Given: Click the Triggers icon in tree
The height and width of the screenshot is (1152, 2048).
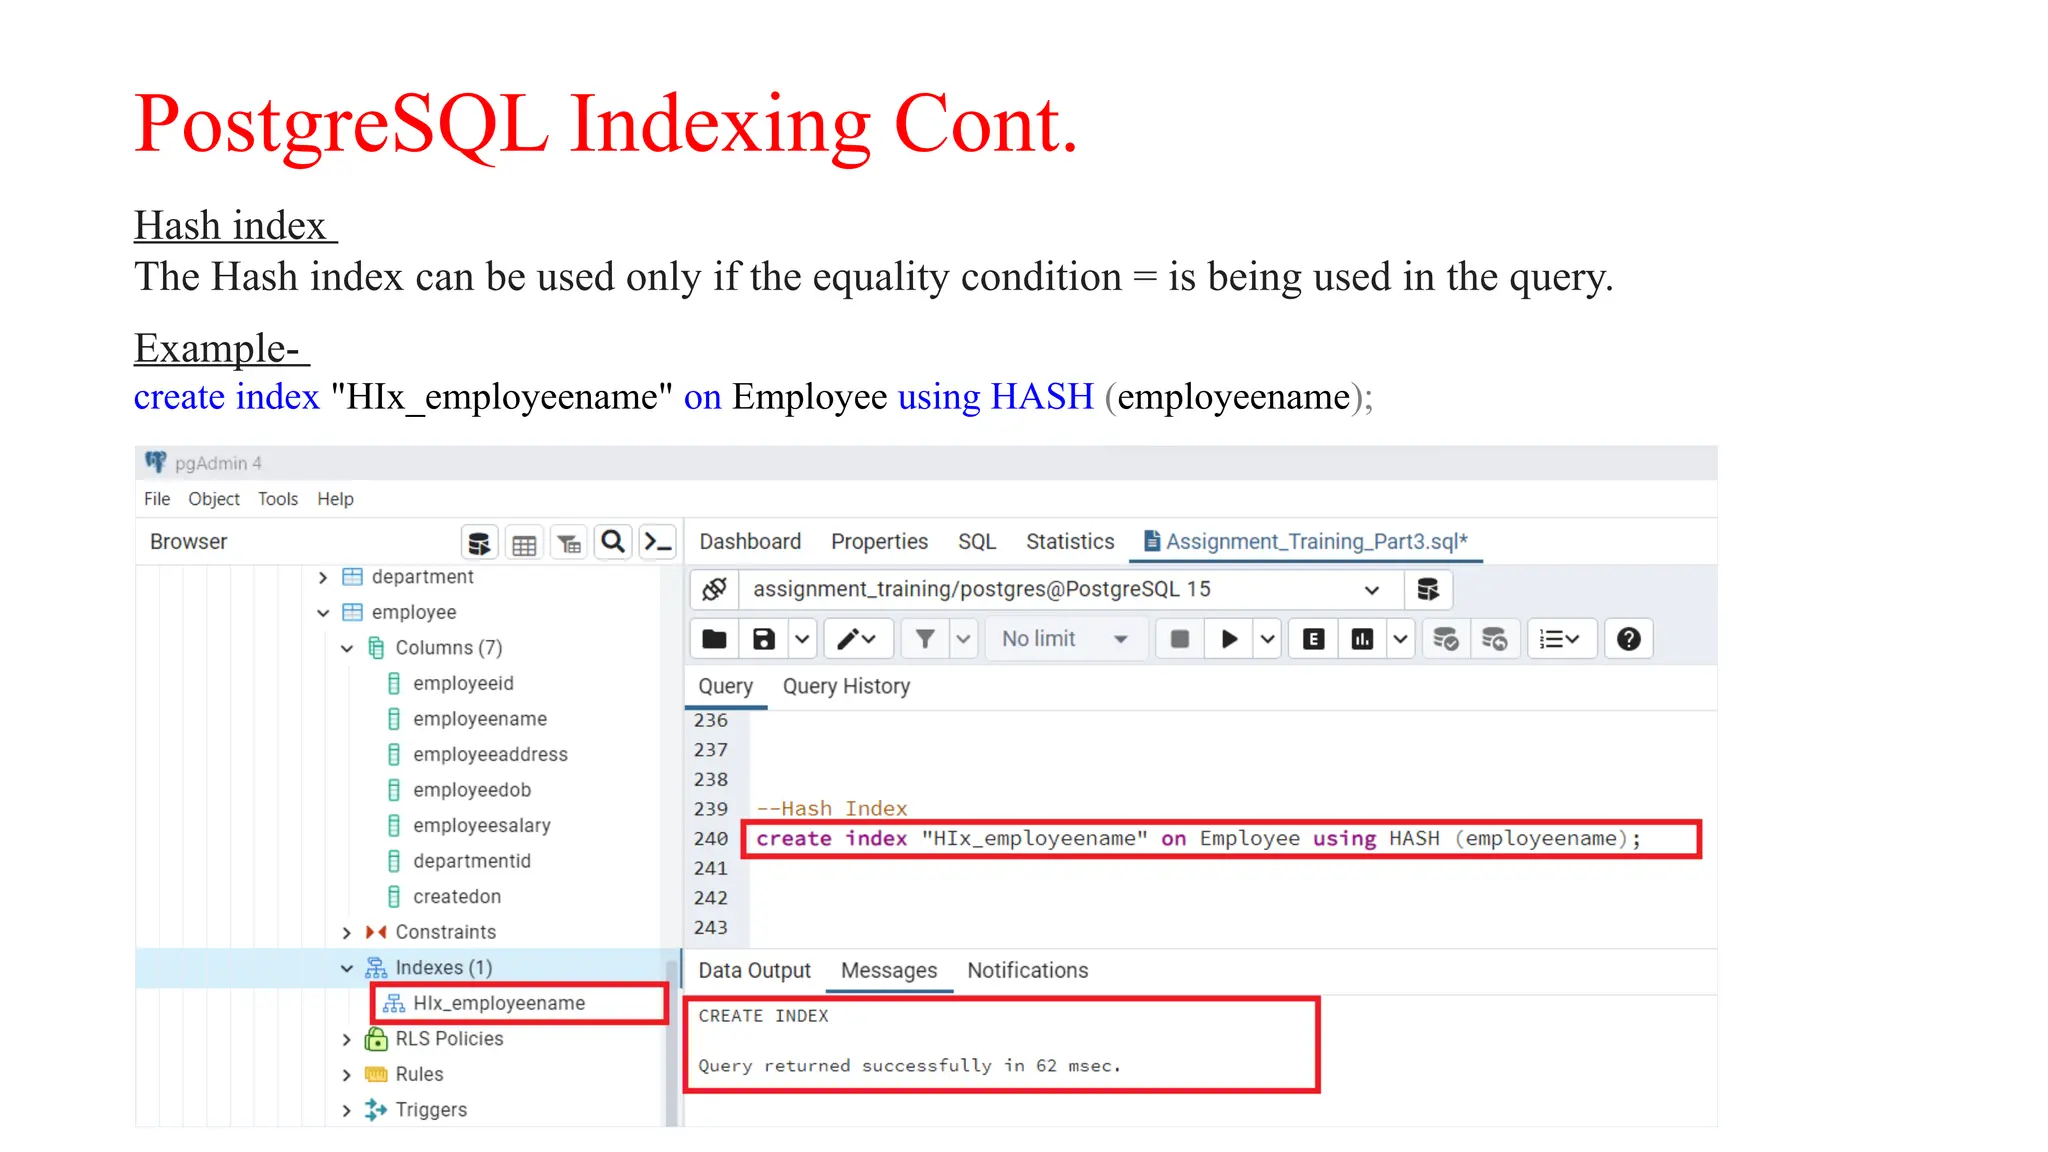Looking at the screenshot, I should click(376, 1110).
